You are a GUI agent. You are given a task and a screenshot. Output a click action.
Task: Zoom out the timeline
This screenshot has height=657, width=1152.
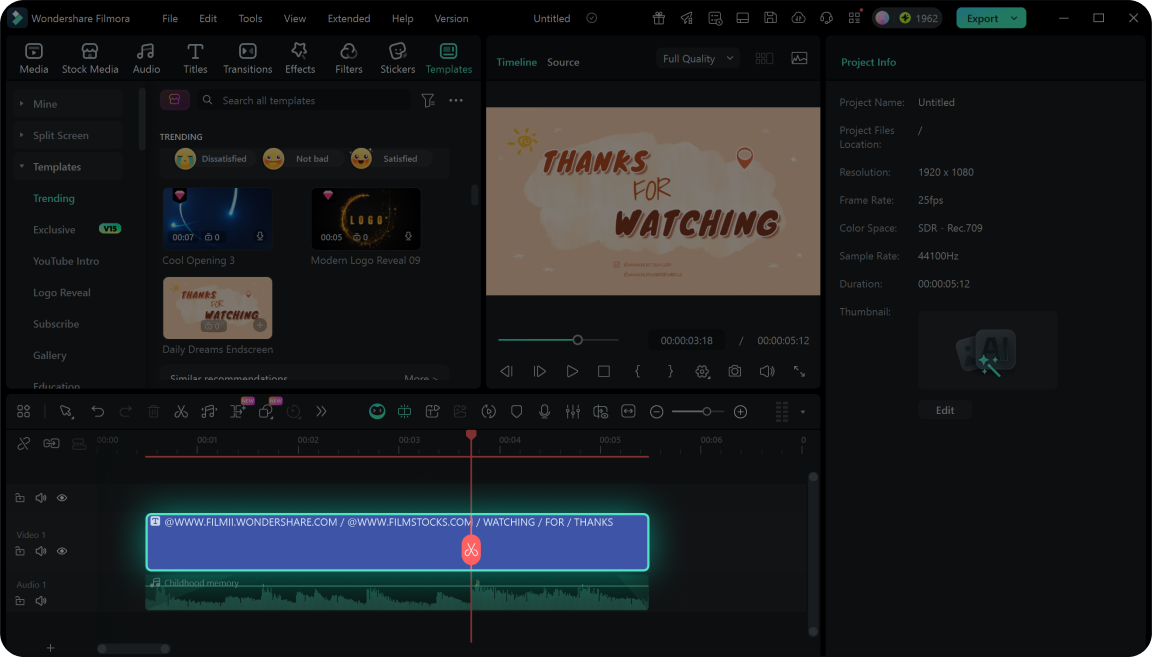tap(657, 412)
